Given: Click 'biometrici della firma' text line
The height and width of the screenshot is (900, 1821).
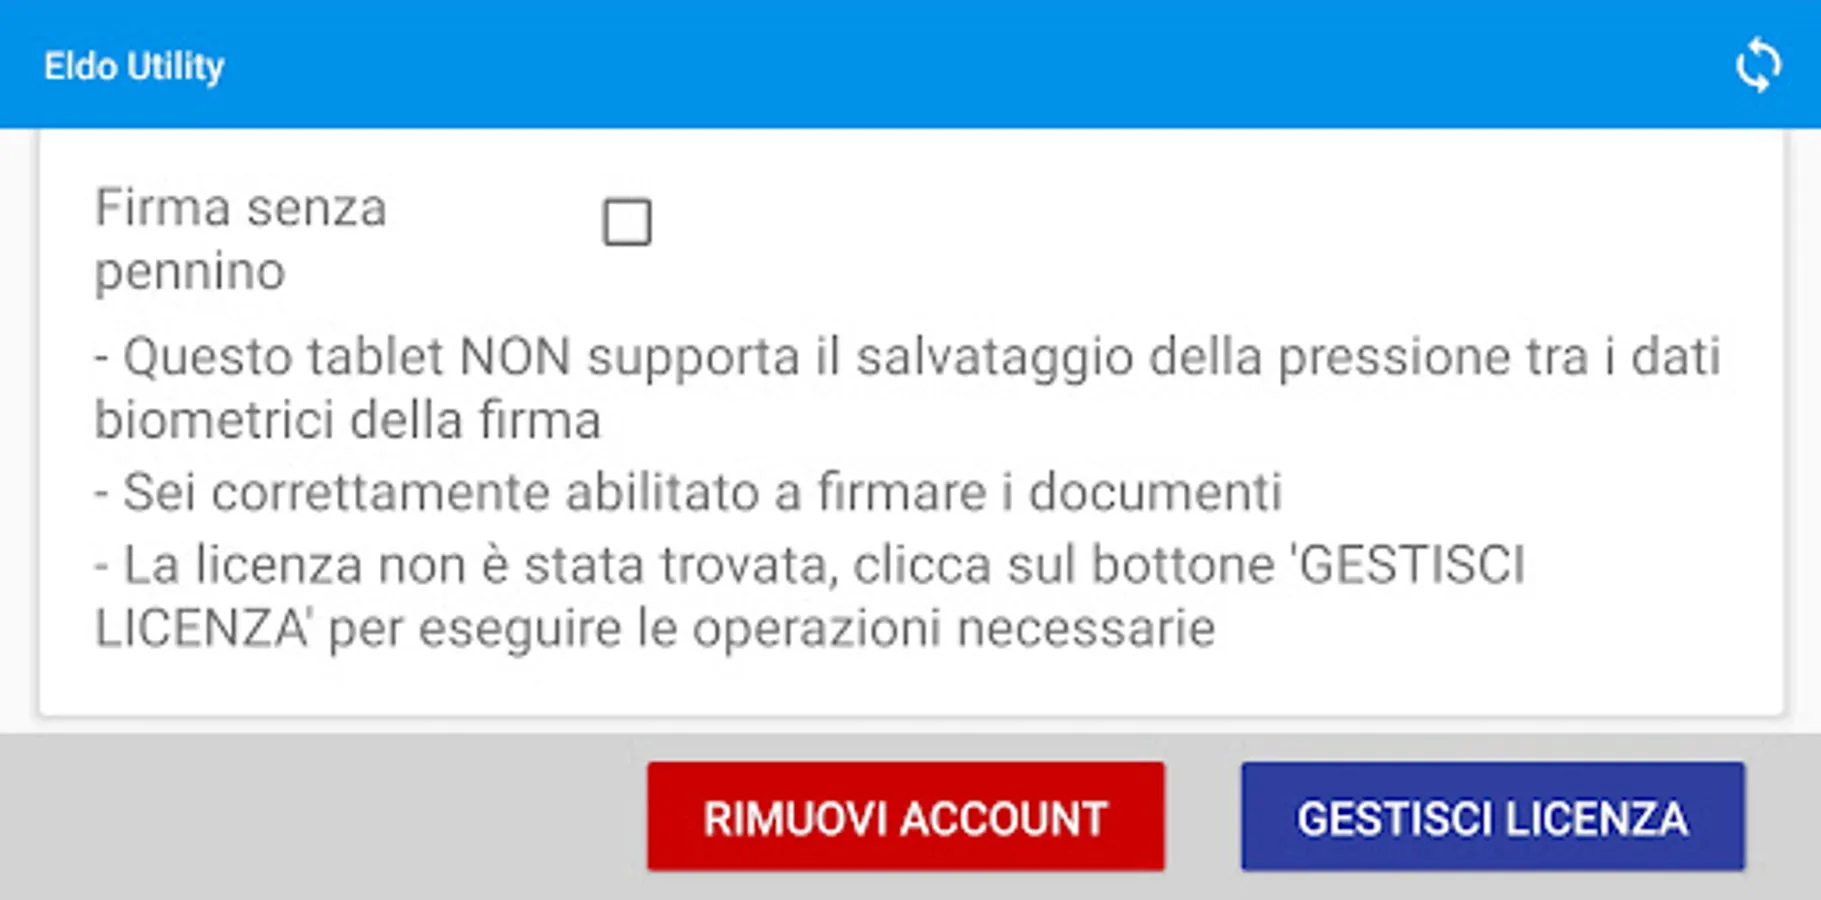Looking at the screenshot, I should tap(347, 419).
